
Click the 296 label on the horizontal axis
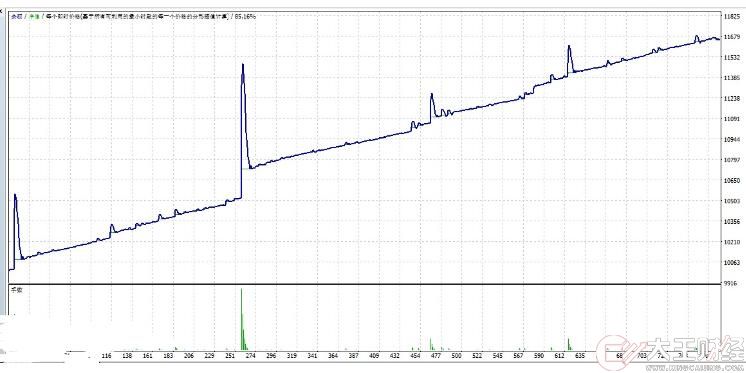coord(272,356)
